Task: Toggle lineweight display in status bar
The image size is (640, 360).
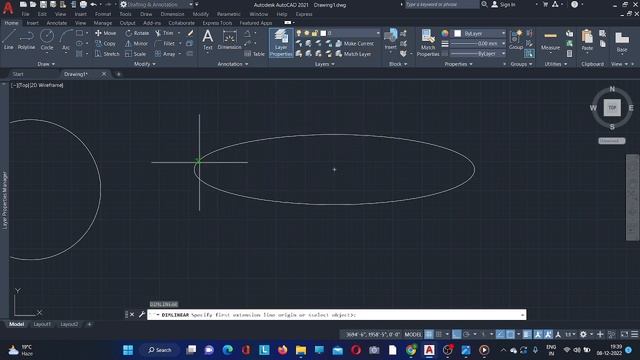Action: 527,334
